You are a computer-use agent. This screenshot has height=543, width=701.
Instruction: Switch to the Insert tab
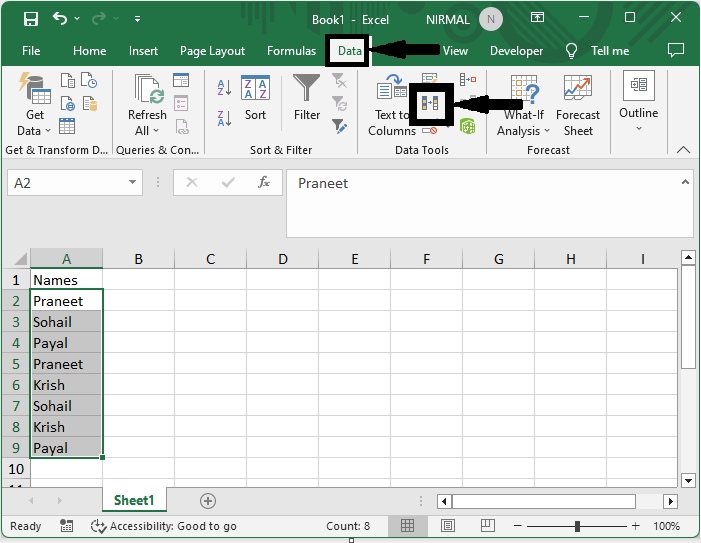[143, 51]
